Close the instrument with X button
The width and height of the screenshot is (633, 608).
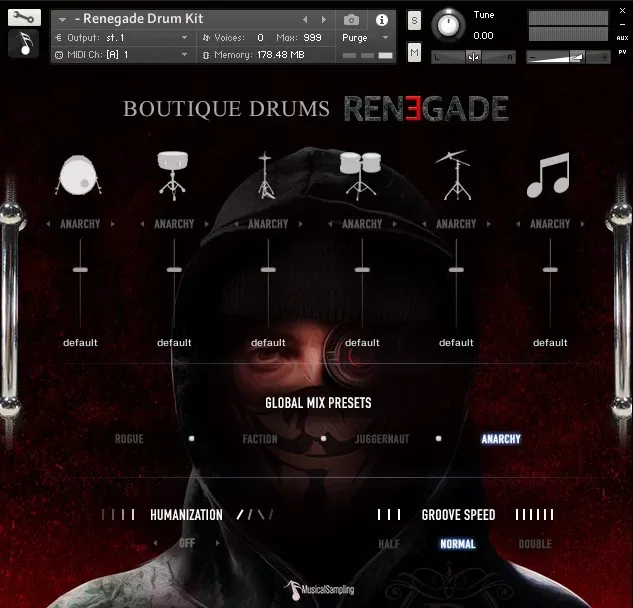pos(622,11)
